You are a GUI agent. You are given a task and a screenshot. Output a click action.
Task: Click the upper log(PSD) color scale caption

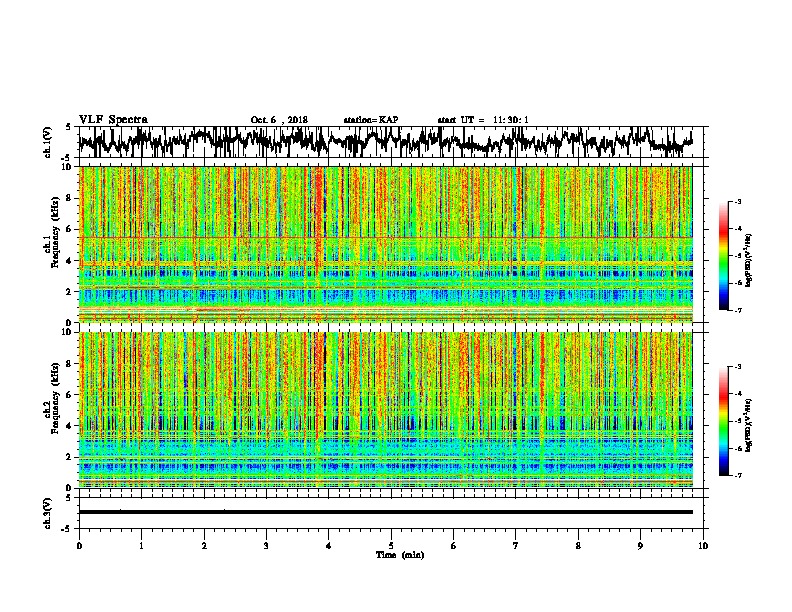[749, 261]
